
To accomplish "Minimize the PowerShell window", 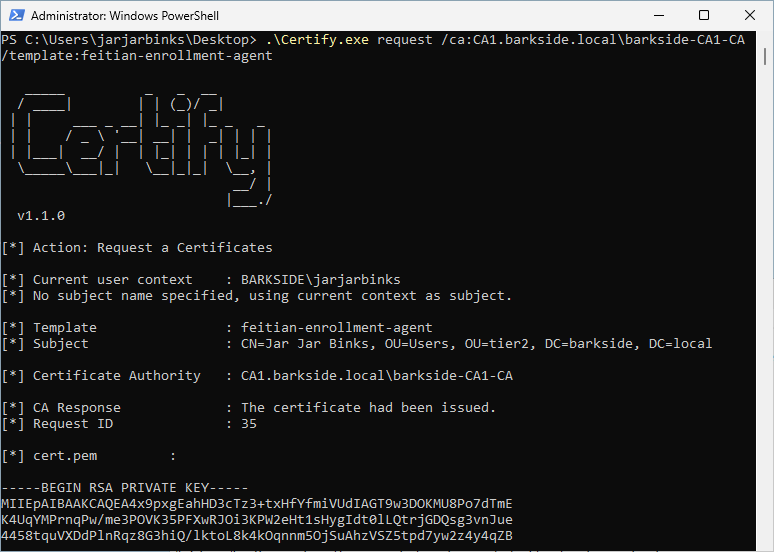I will point(657,15).
